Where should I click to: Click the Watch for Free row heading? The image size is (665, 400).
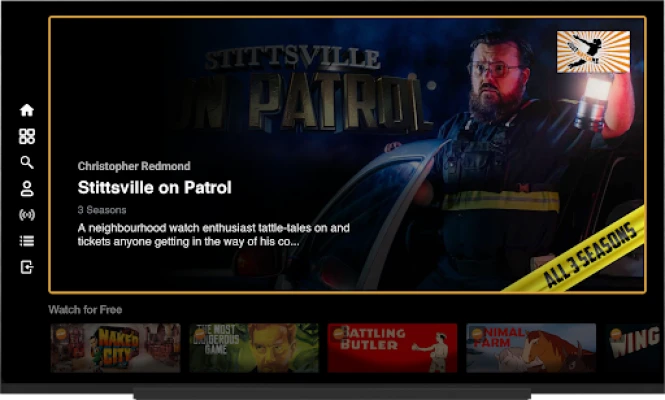pos(85,310)
